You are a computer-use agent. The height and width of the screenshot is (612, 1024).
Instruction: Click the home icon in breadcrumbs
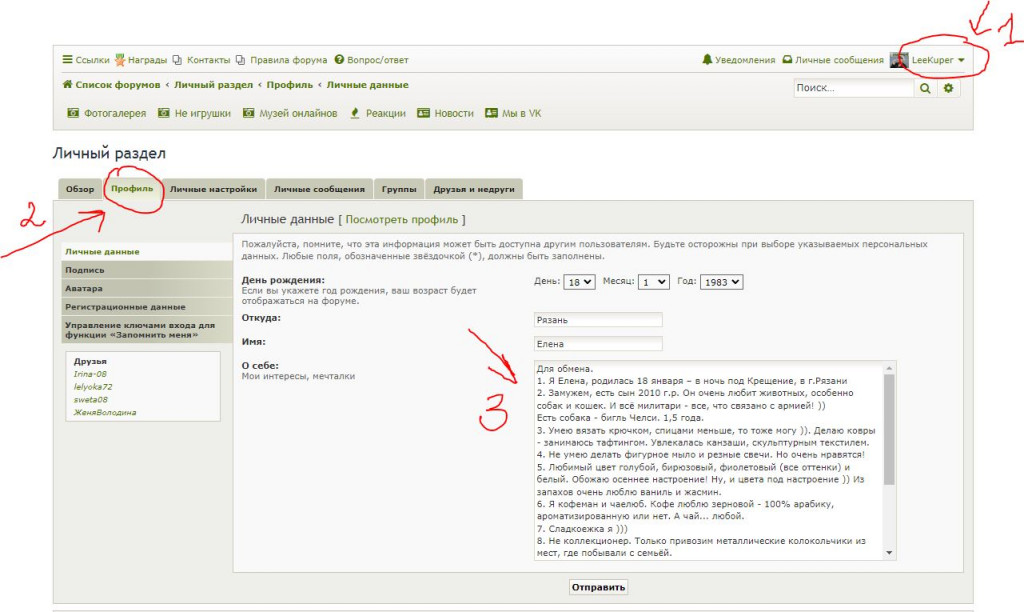pyautogui.click(x=67, y=85)
